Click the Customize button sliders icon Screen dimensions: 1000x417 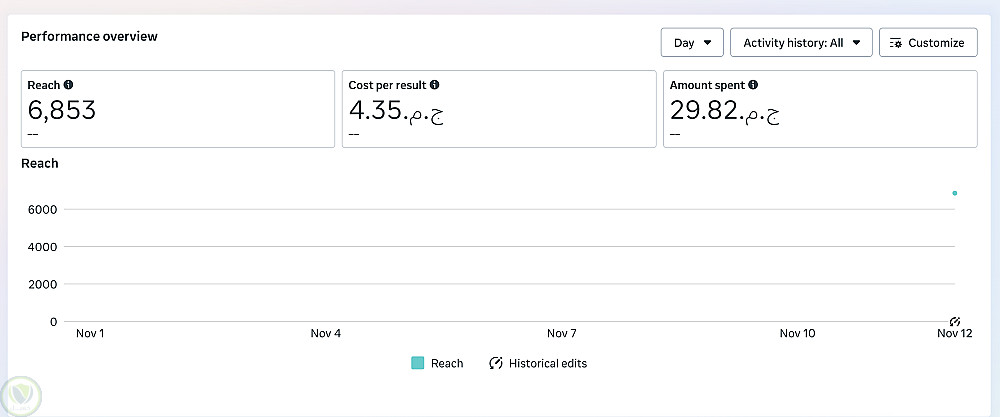click(896, 43)
